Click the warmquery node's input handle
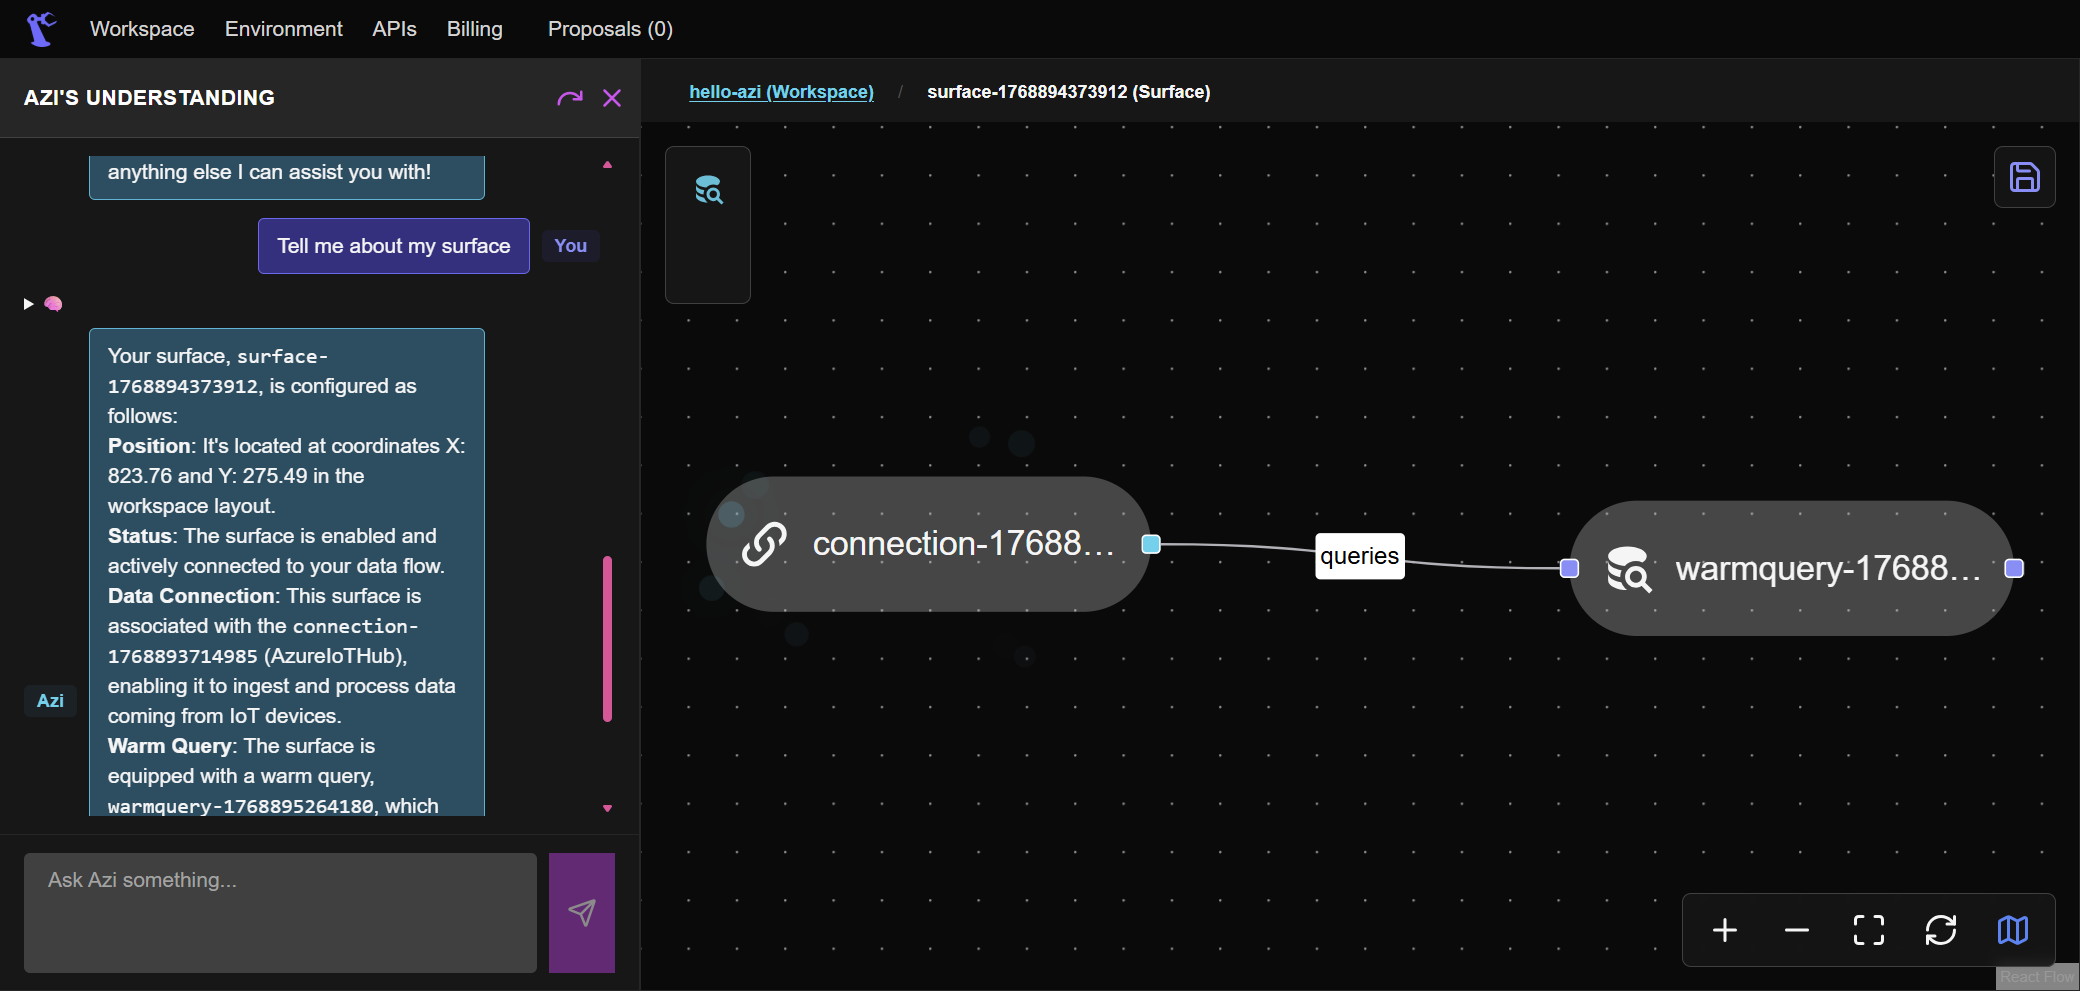 coord(1570,568)
